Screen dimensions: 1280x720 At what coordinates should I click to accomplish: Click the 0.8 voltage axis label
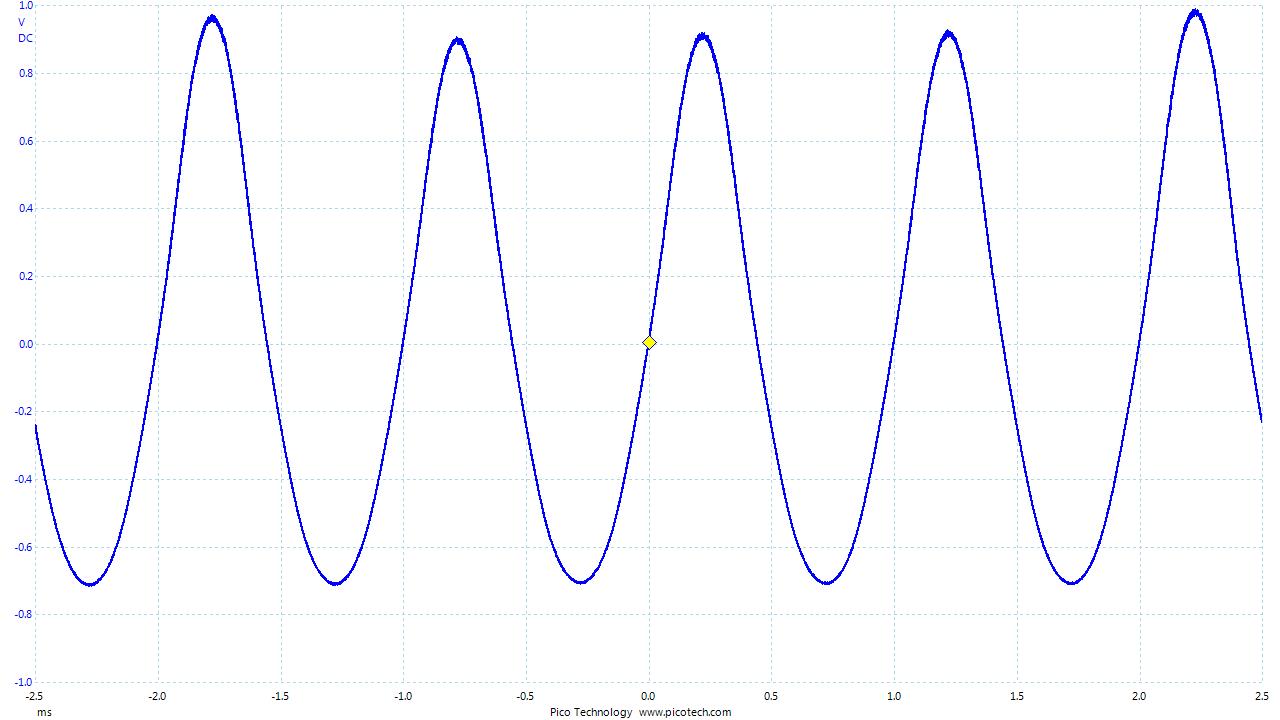click(25, 73)
